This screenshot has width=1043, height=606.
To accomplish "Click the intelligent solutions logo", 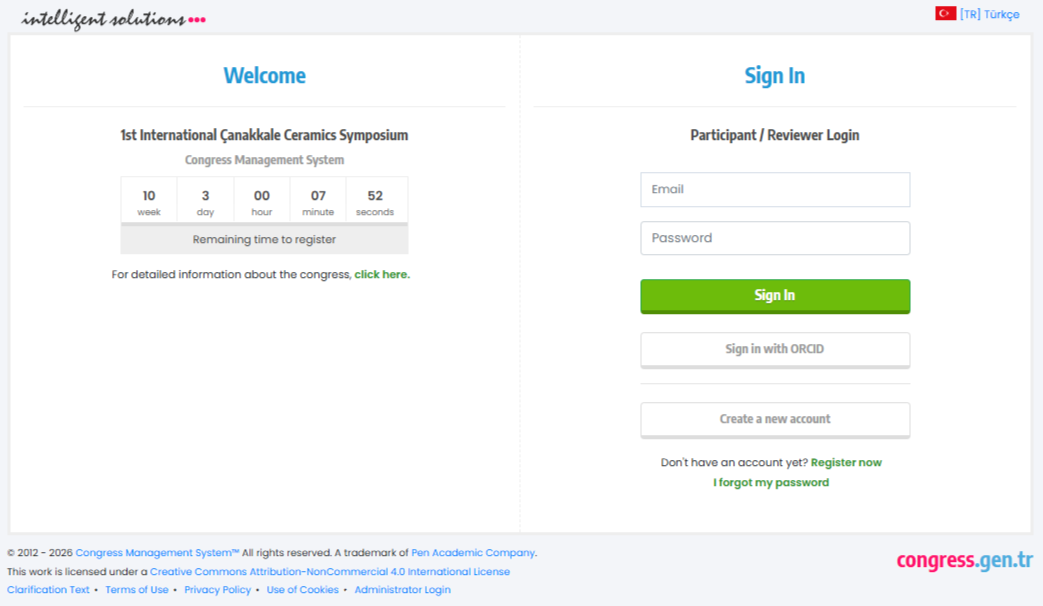I will coord(113,19).
